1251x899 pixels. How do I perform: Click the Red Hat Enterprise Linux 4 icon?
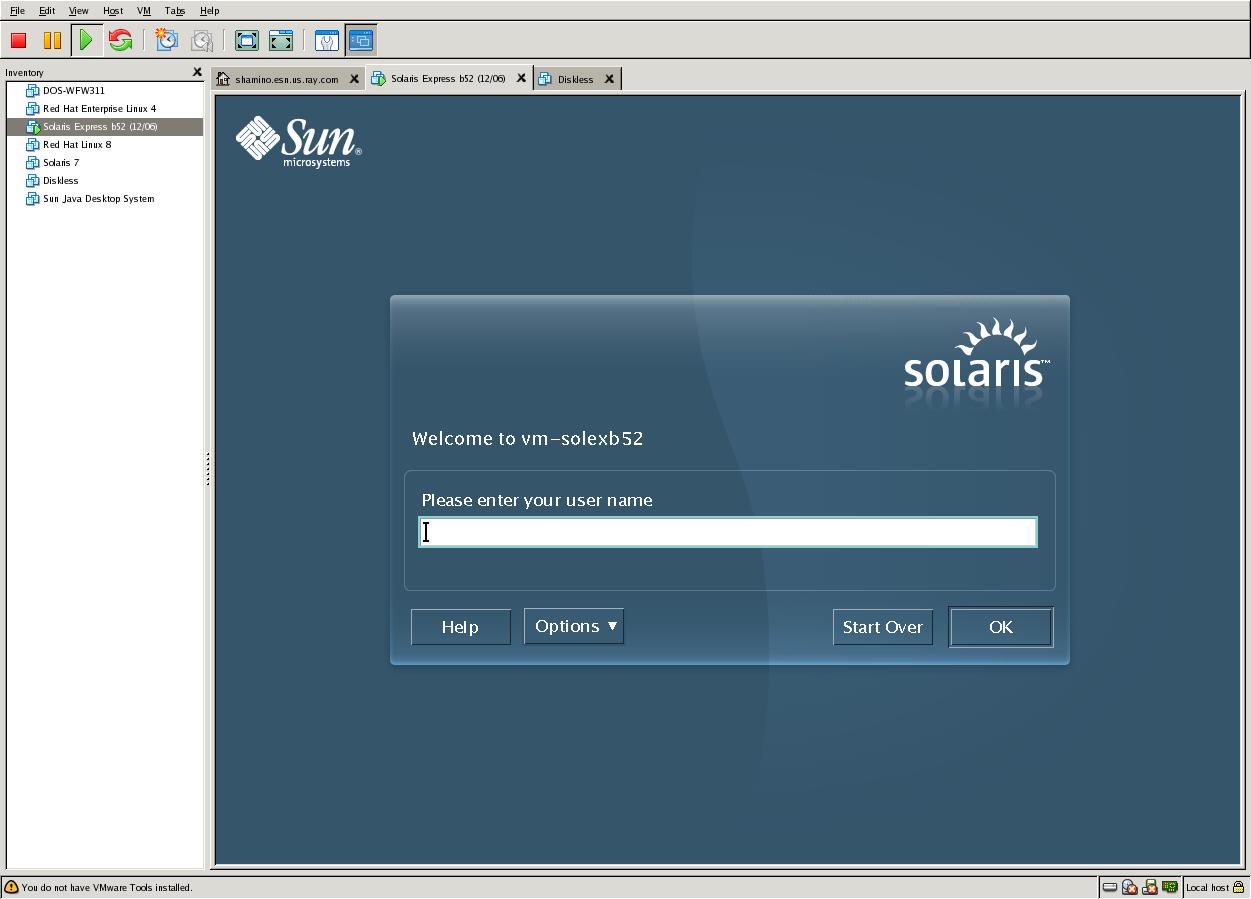[x=32, y=109]
